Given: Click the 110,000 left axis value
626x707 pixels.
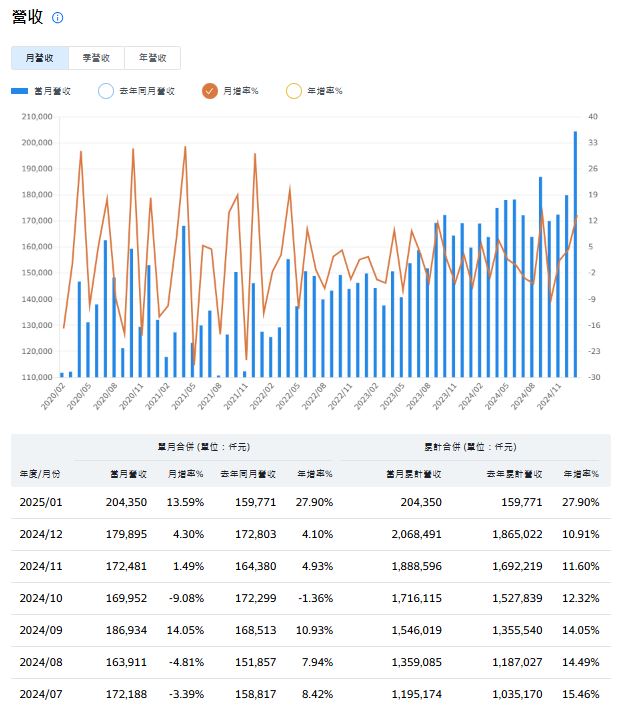Looking at the screenshot, I should pos(37,377).
